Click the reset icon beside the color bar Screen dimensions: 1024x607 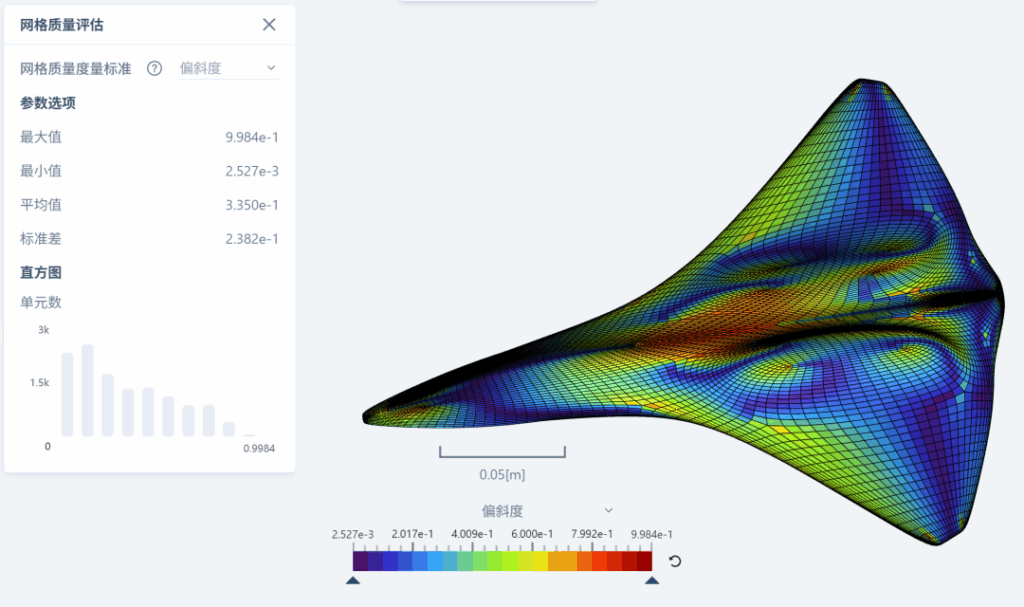tap(675, 561)
